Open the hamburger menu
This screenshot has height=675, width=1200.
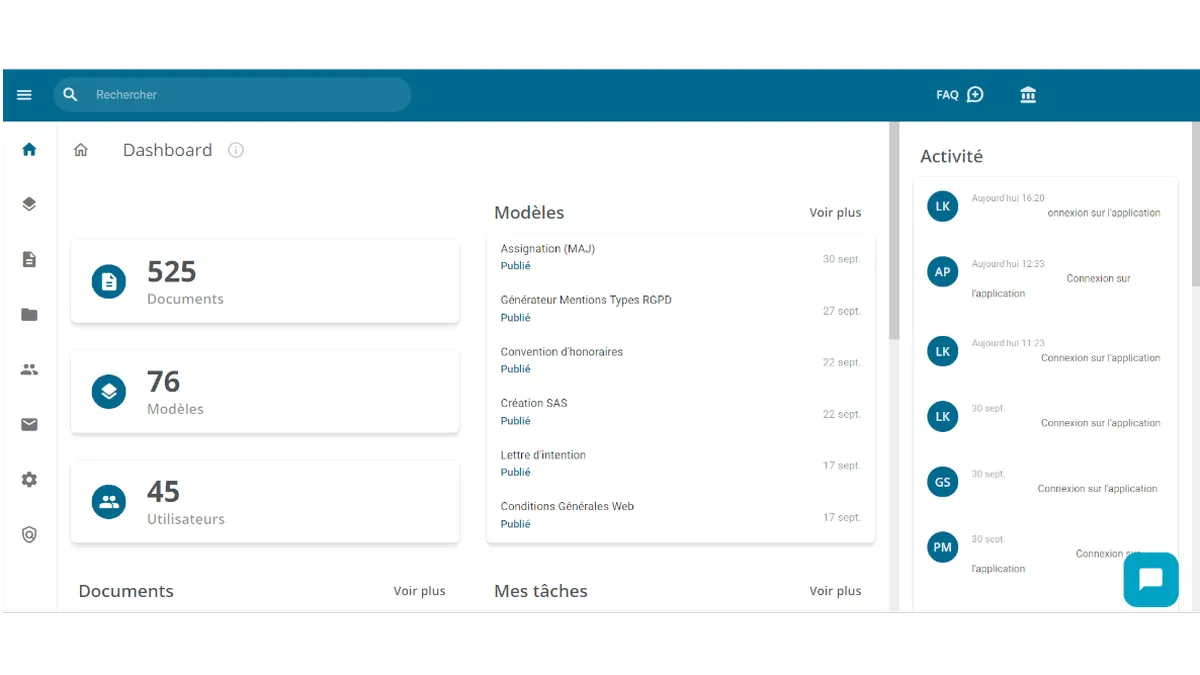[25, 95]
